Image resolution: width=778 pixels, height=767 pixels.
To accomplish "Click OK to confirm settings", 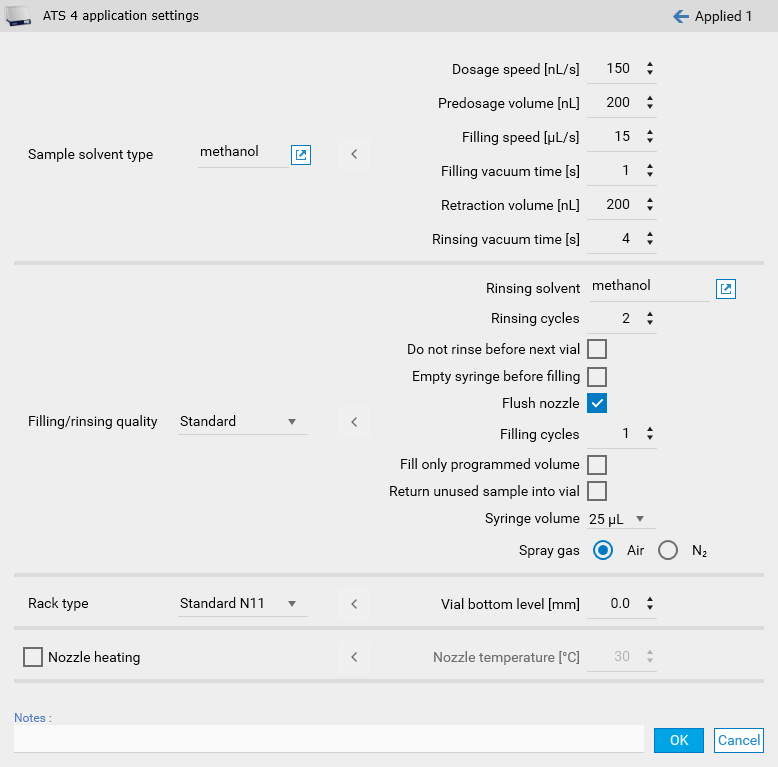I will point(679,740).
